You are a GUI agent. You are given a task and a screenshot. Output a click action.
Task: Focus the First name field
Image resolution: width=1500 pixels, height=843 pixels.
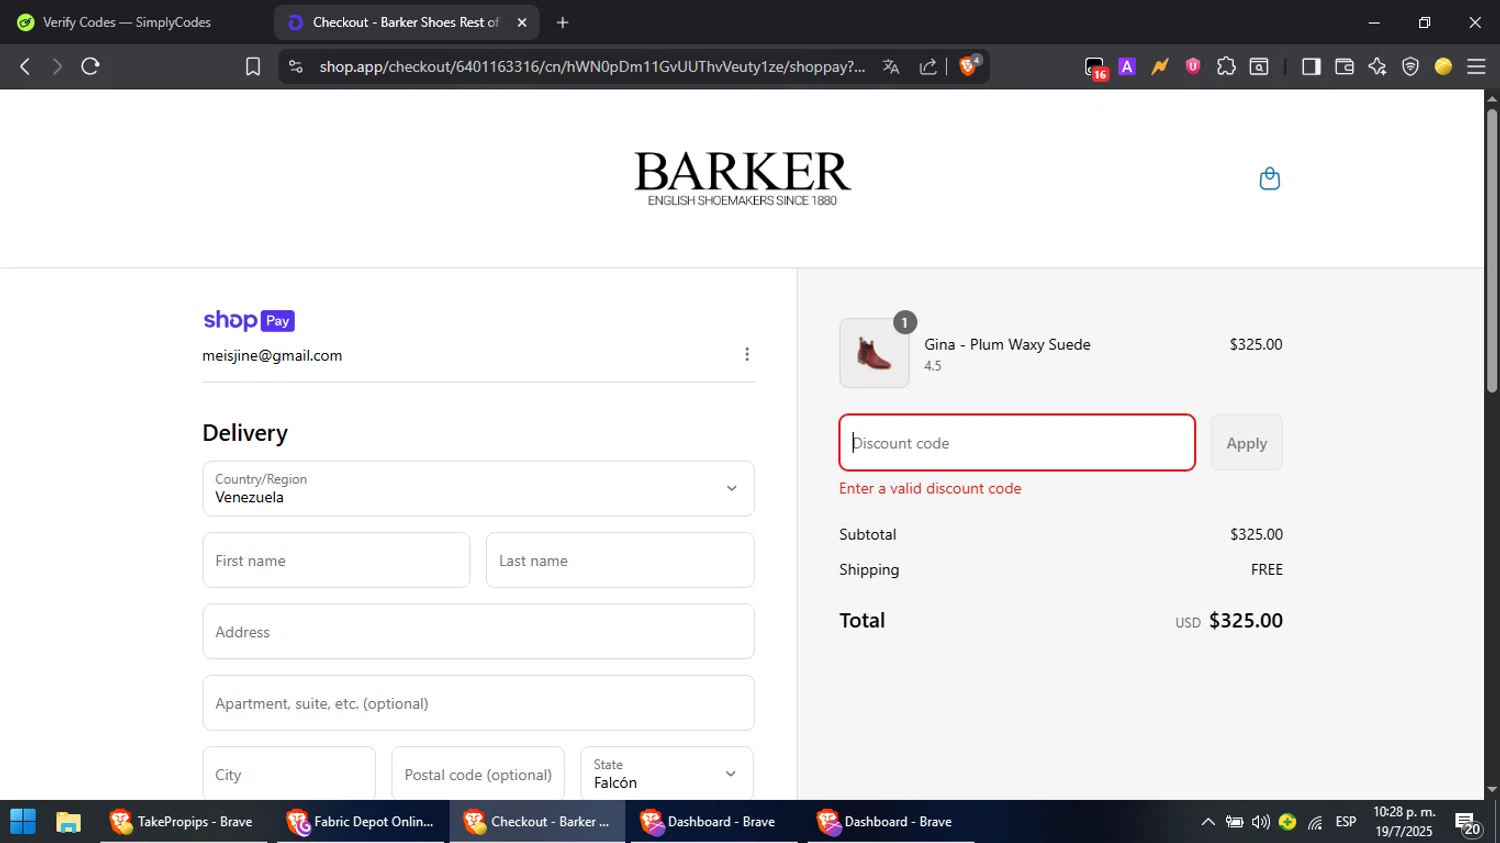[x=336, y=560]
